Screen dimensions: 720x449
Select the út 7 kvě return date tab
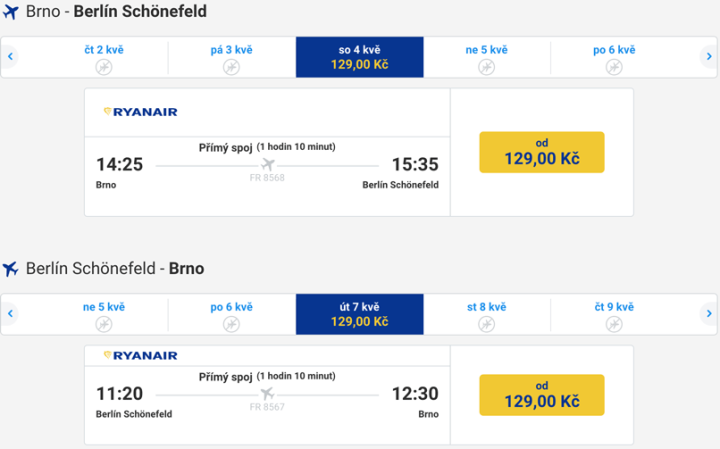point(359,314)
